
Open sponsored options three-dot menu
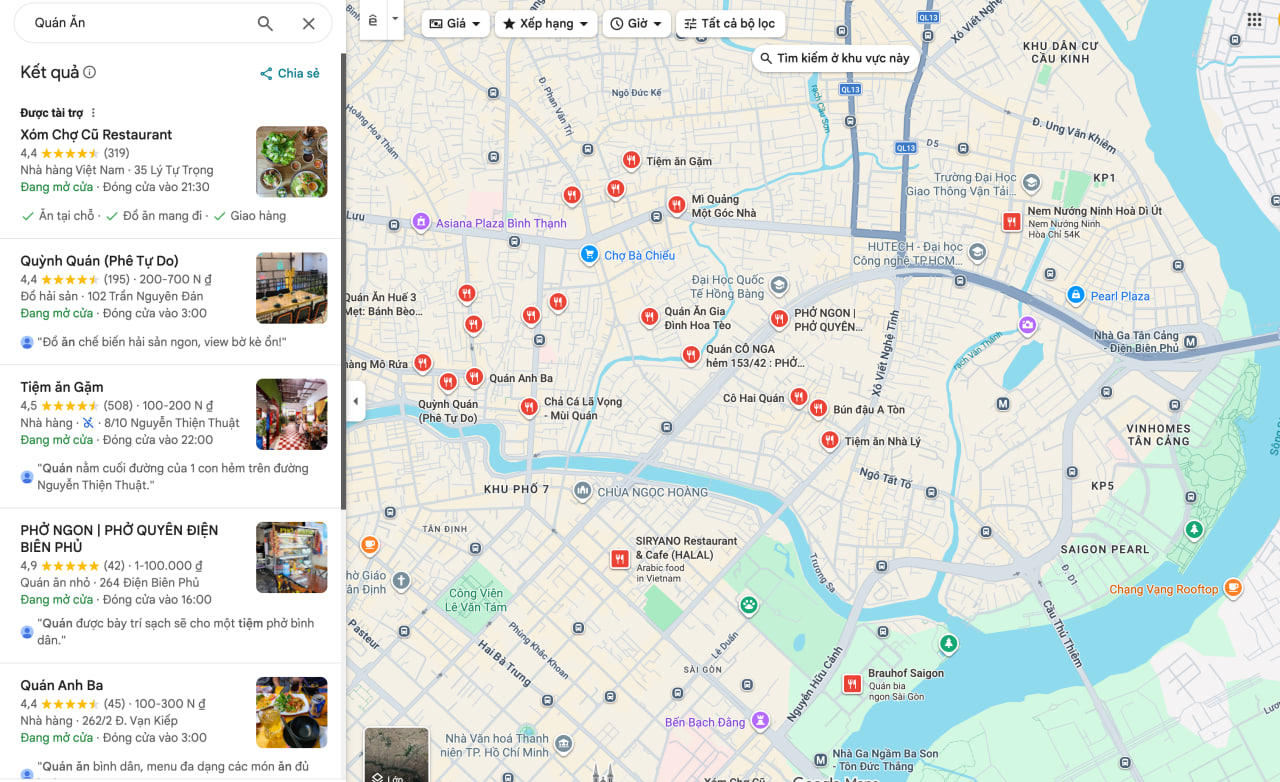pyautogui.click(x=94, y=113)
